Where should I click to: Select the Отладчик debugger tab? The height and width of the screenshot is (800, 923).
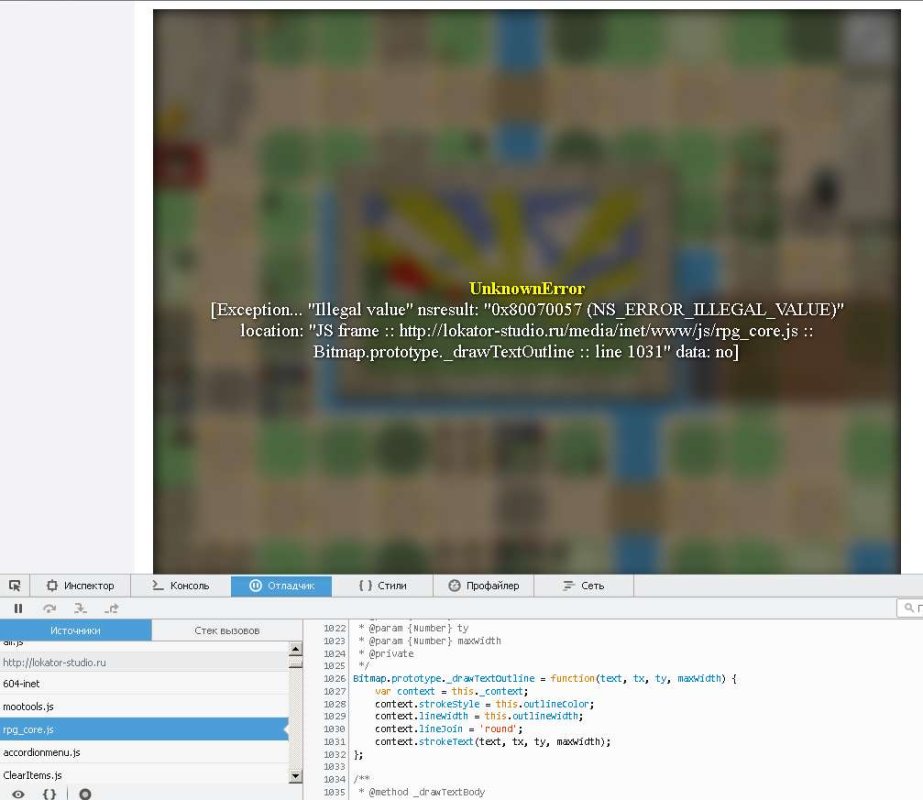(281, 586)
